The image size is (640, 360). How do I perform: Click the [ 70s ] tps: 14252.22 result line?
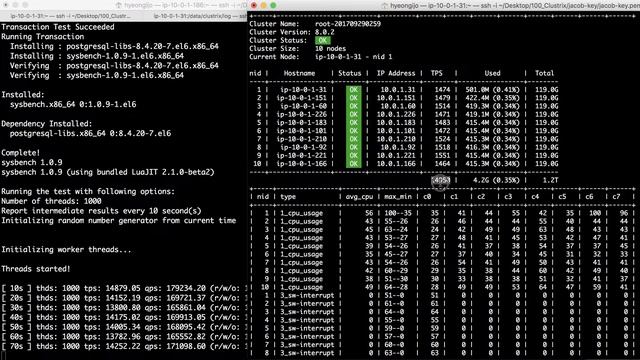tap(124, 346)
